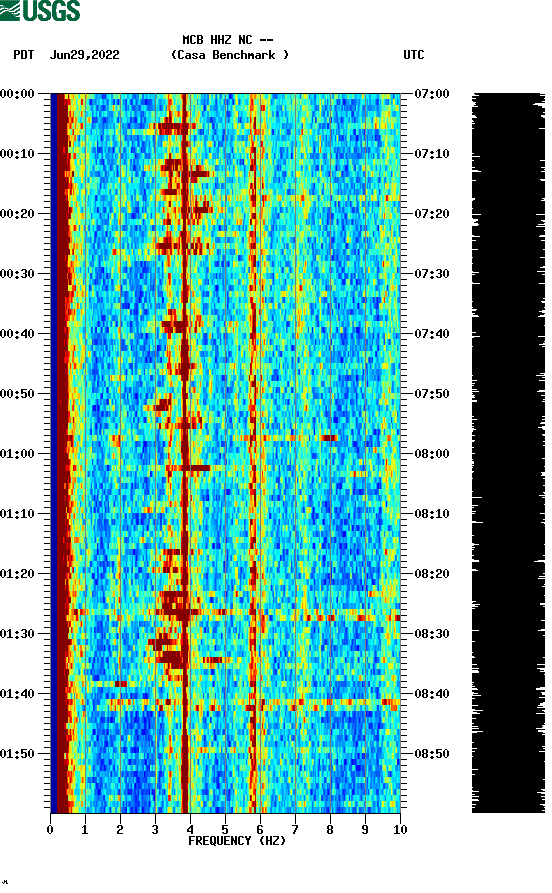Click the 00:00 PDT time label
Screen dimensions: 552x893
click(17, 93)
